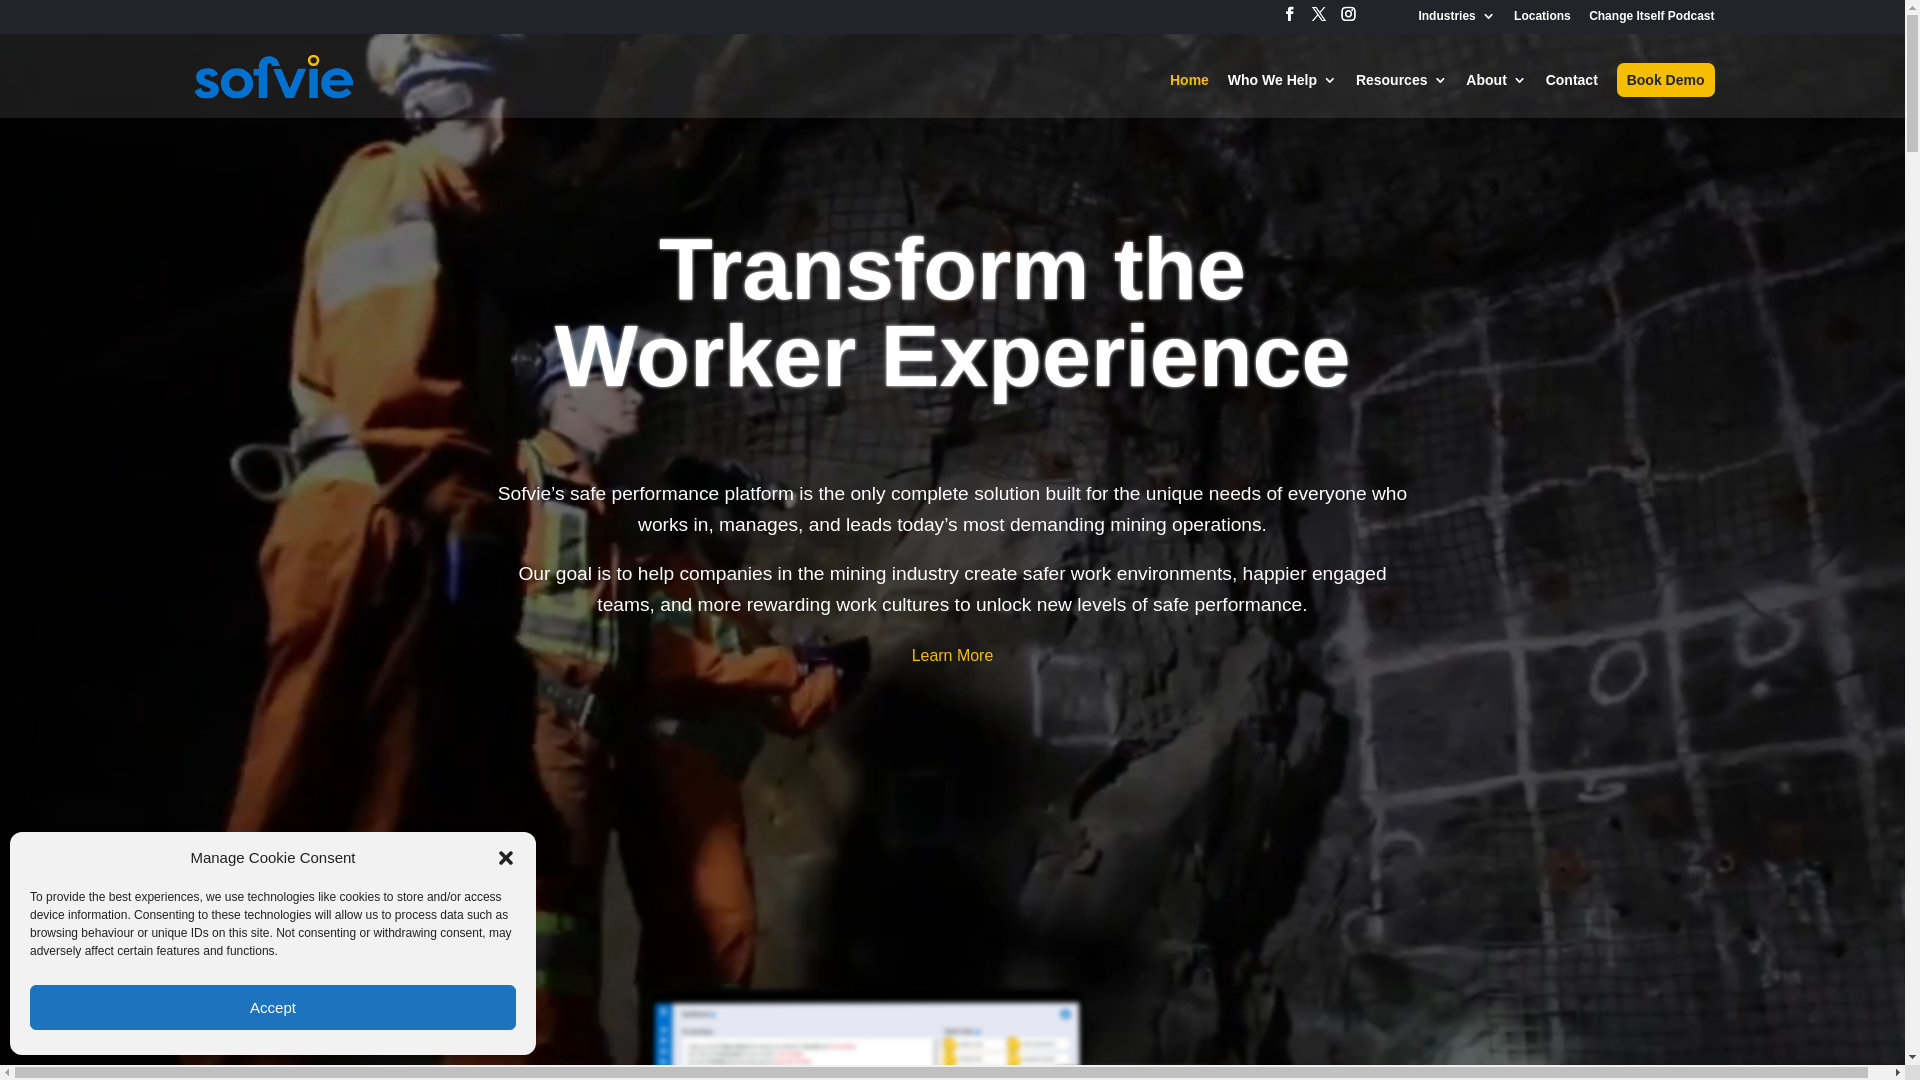Open Sofvie's Facebook page icon
The image size is (1920, 1080).
(x=1289, y=14)
